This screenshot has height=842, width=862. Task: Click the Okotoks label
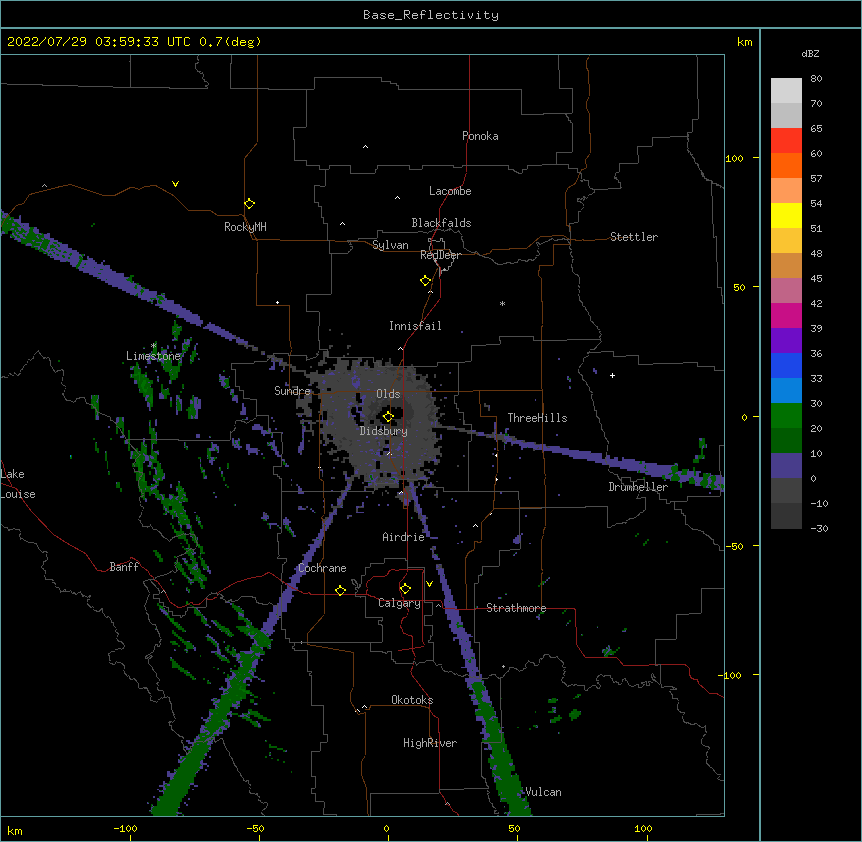[412, 700]
